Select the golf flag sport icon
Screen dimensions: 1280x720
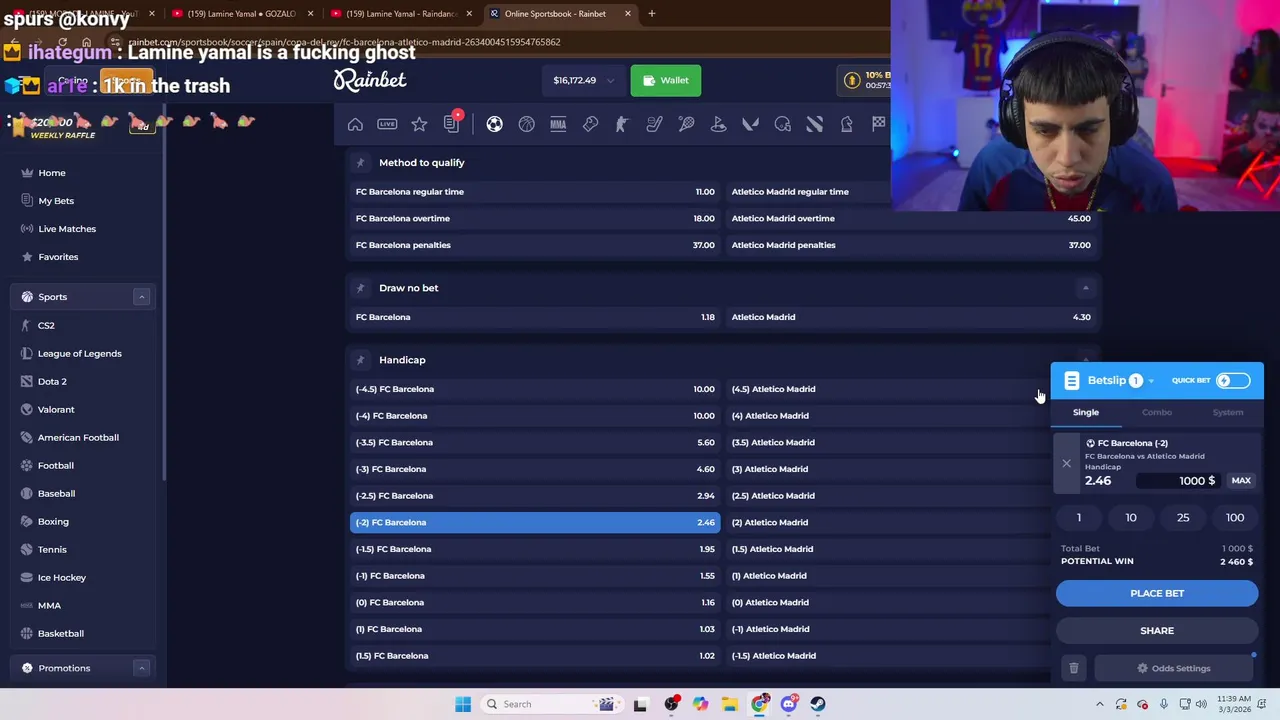(718, 124)
